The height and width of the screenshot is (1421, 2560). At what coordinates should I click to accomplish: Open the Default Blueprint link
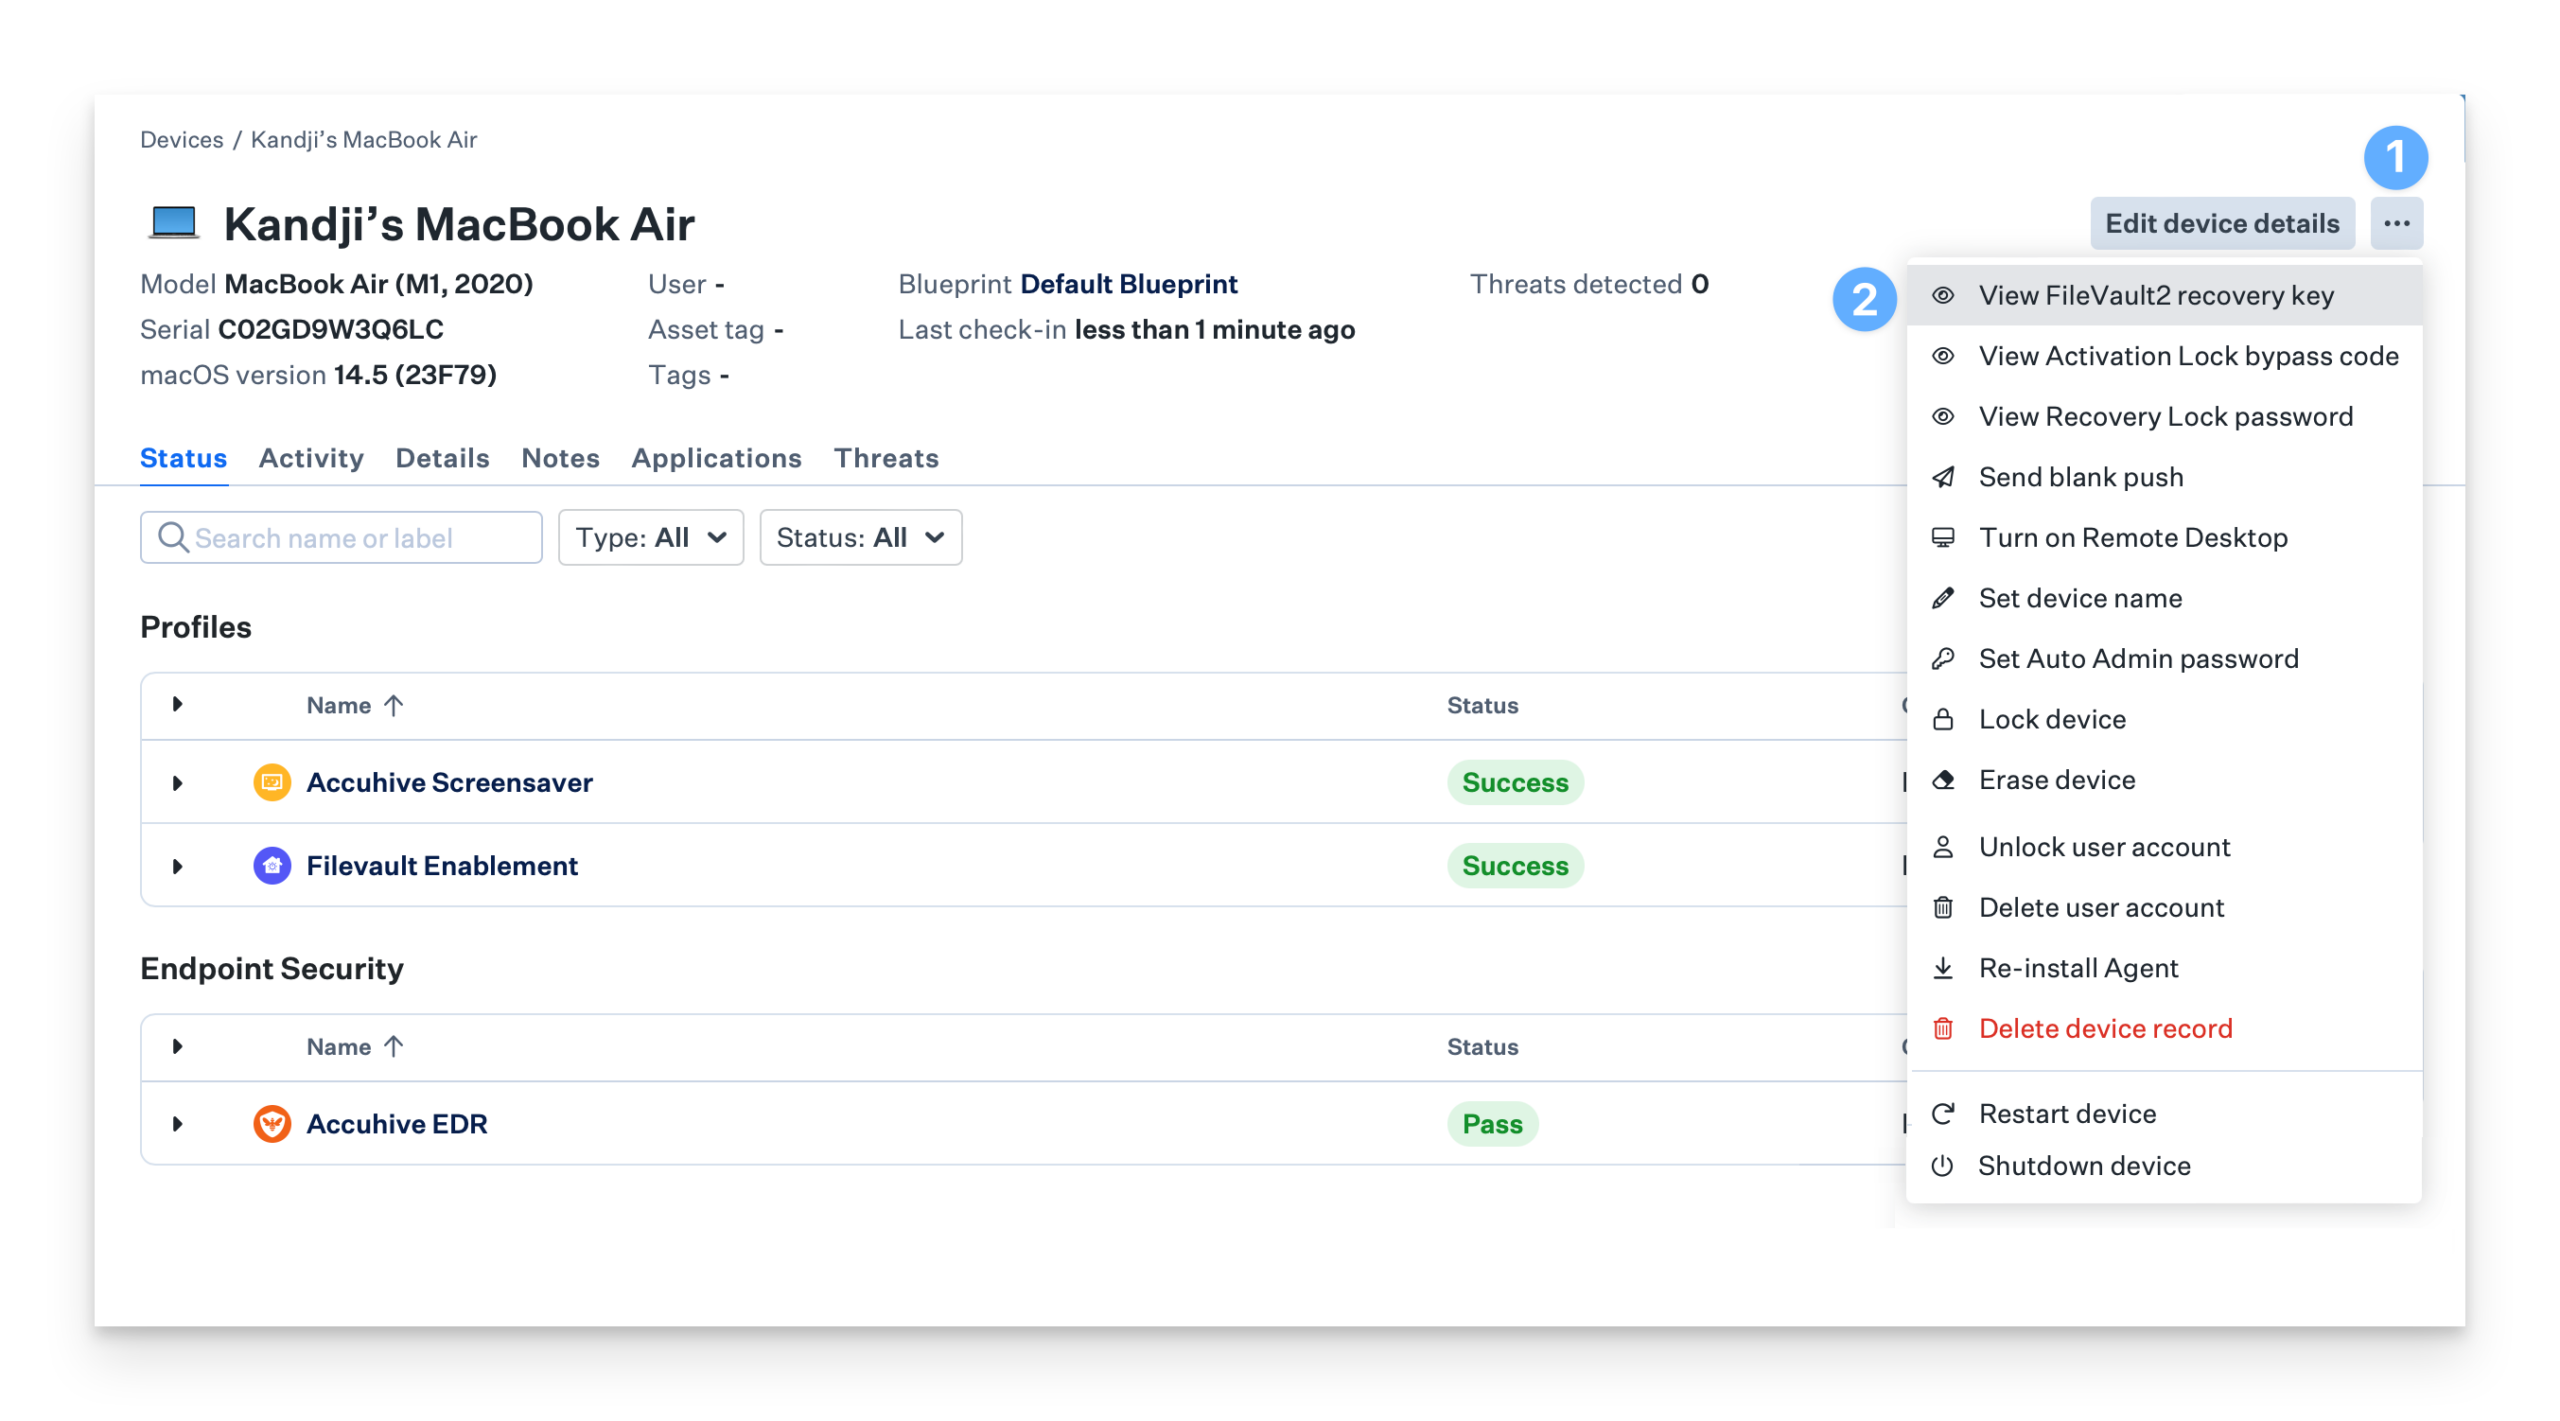coord(1128,284)
